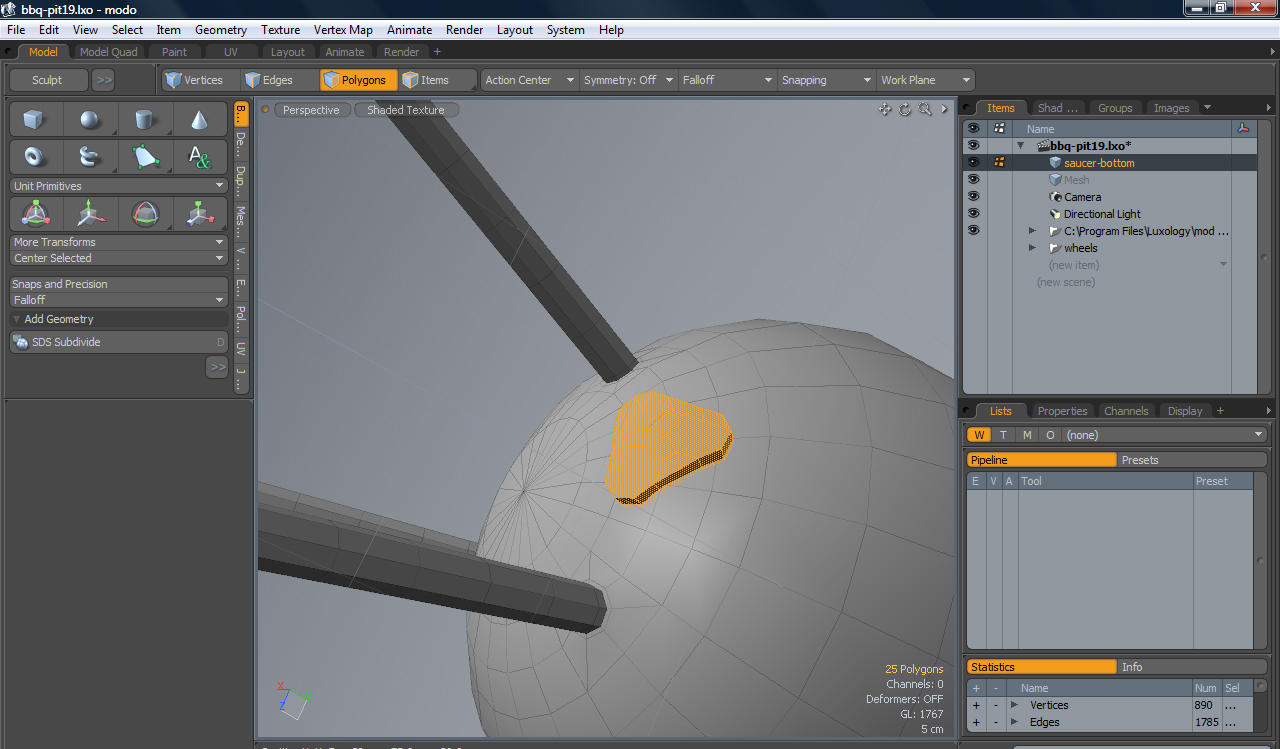Click the viewport zoom magnifier icon
This screenshot has width=1280, height=749.
pyautogui.click(x=925, y=109)
